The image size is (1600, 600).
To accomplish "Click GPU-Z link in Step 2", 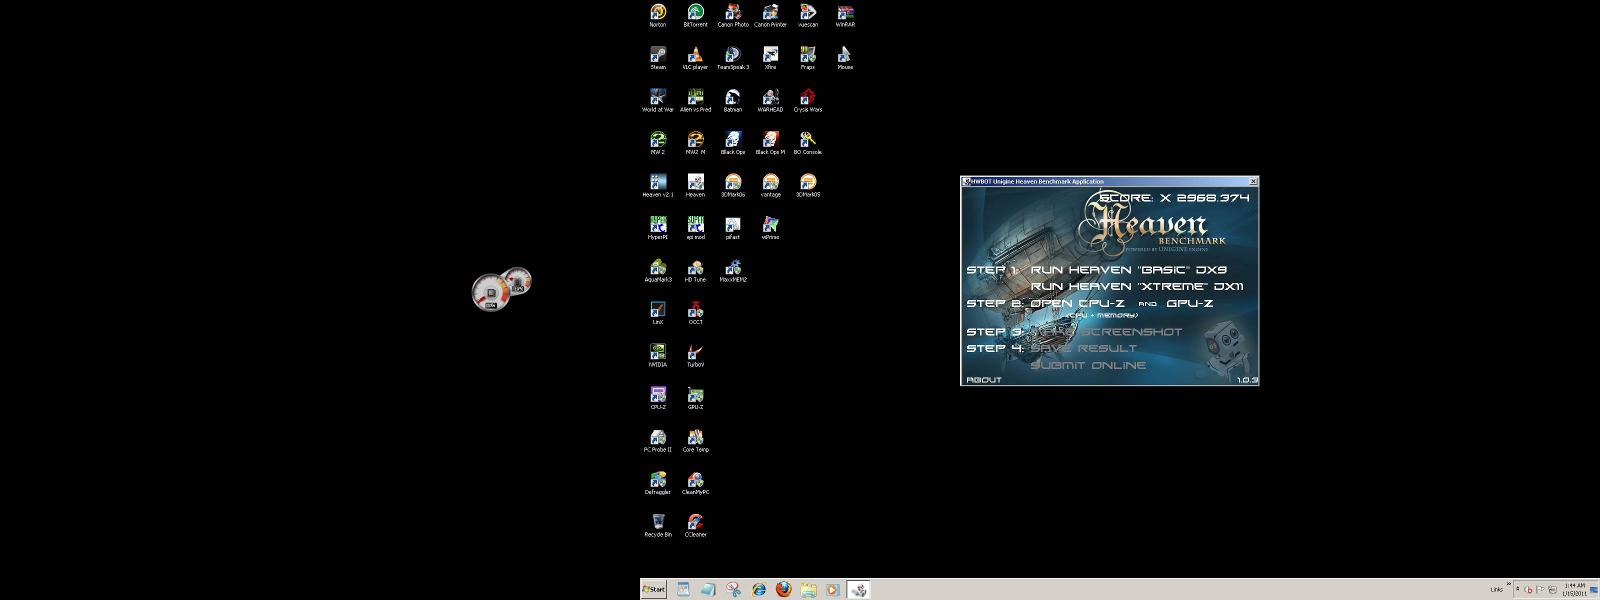I will [1189, 304].
